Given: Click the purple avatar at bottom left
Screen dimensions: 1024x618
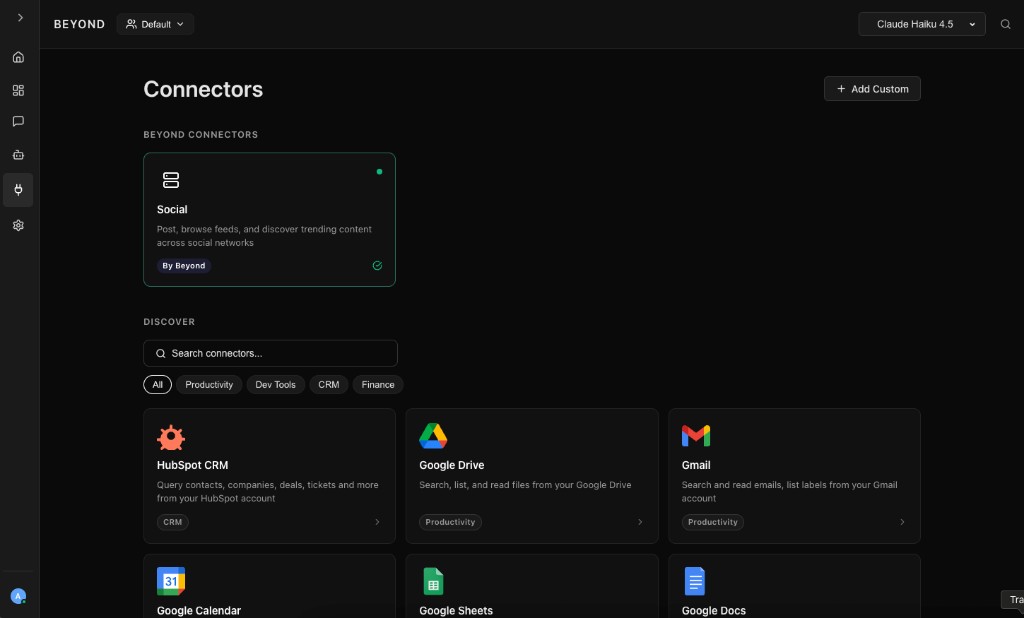Looking at the screenshot, I should 18,596.
